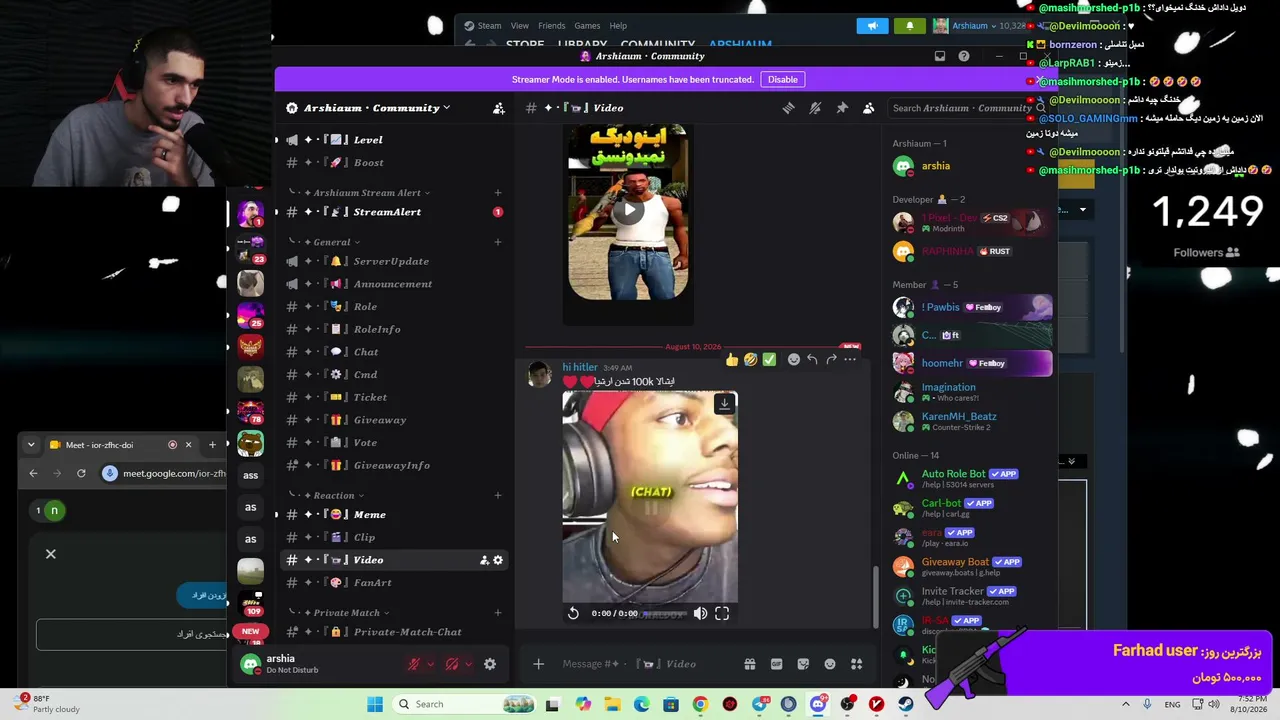Image resolution: width=1280 pixels, height=720 pixels.
Task: Open notification settings bell-slash icon
Action: [x=815, y=108]
